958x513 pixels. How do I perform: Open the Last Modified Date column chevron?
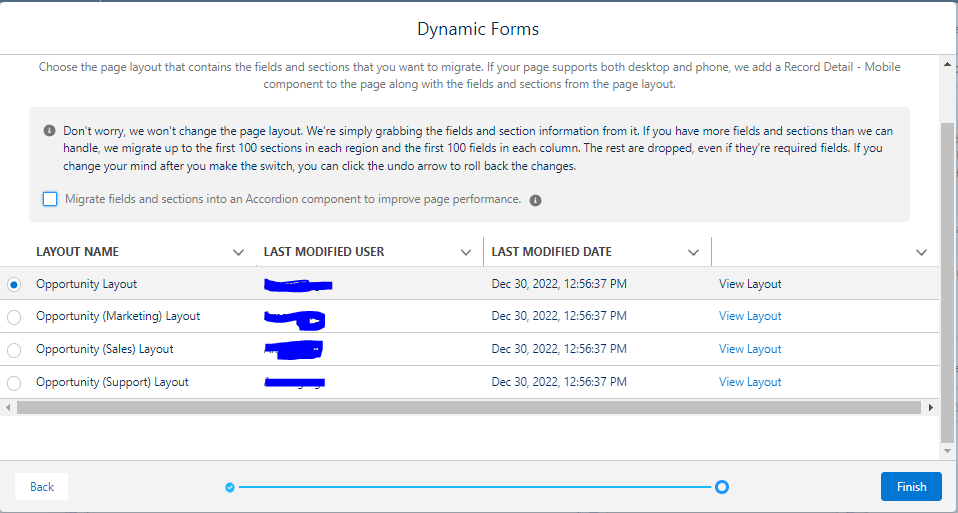694,253
